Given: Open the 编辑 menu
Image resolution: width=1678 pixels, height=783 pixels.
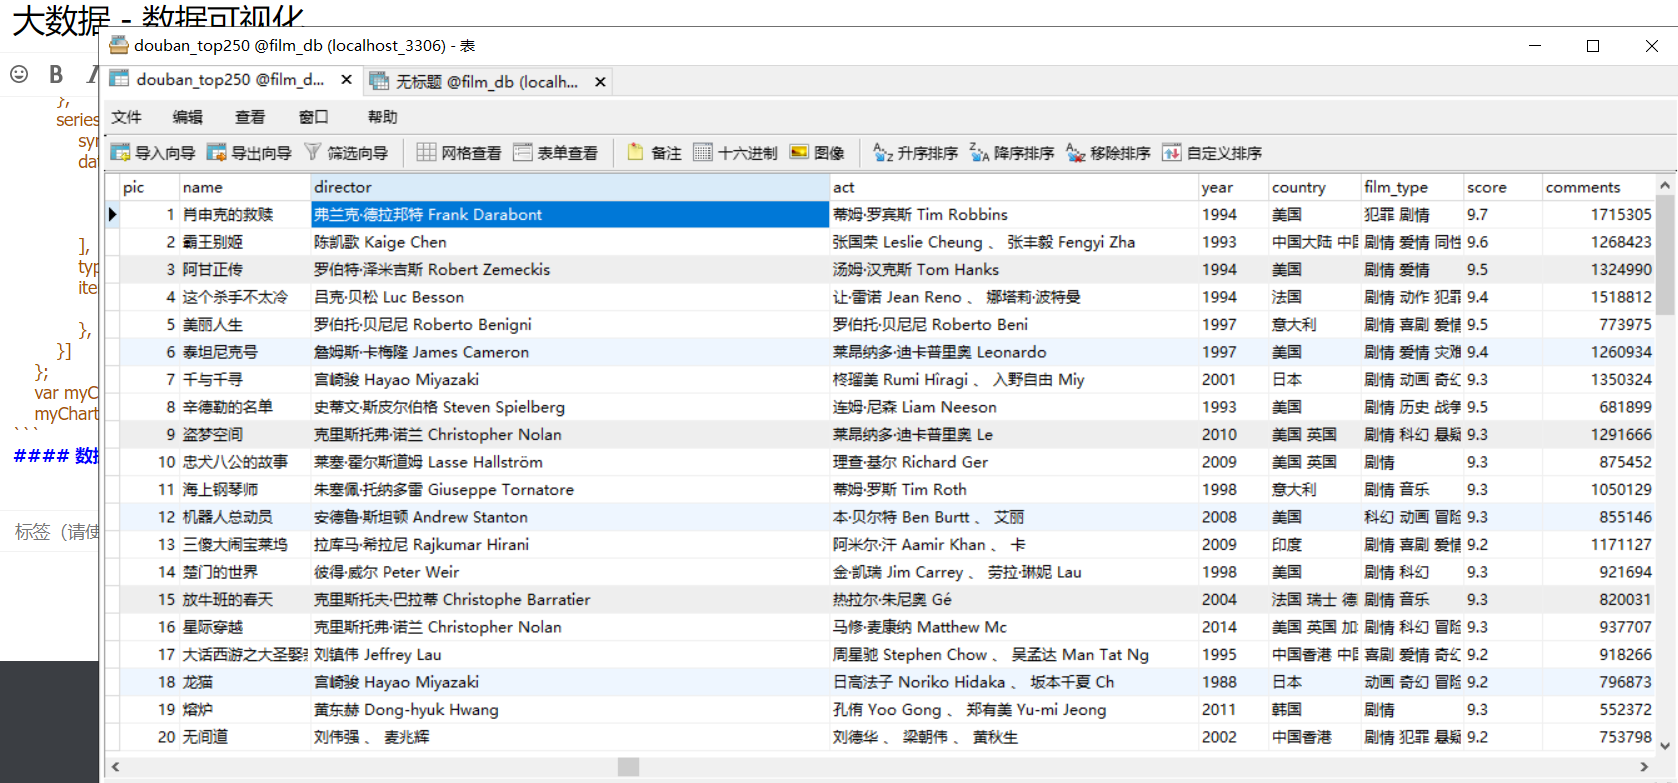Looking at the screenshot, I should 187,117.
